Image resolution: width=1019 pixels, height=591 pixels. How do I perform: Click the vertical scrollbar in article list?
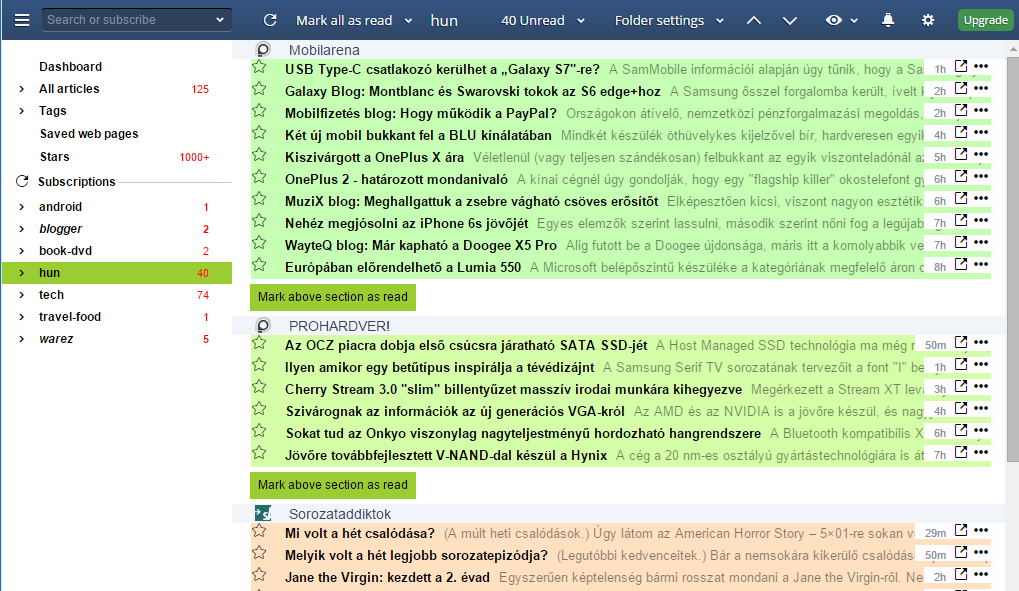point(1012,250)
